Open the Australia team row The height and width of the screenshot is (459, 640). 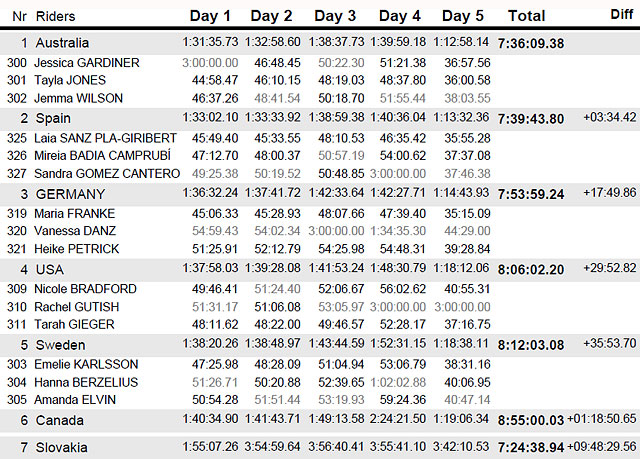tap(320, 43)
